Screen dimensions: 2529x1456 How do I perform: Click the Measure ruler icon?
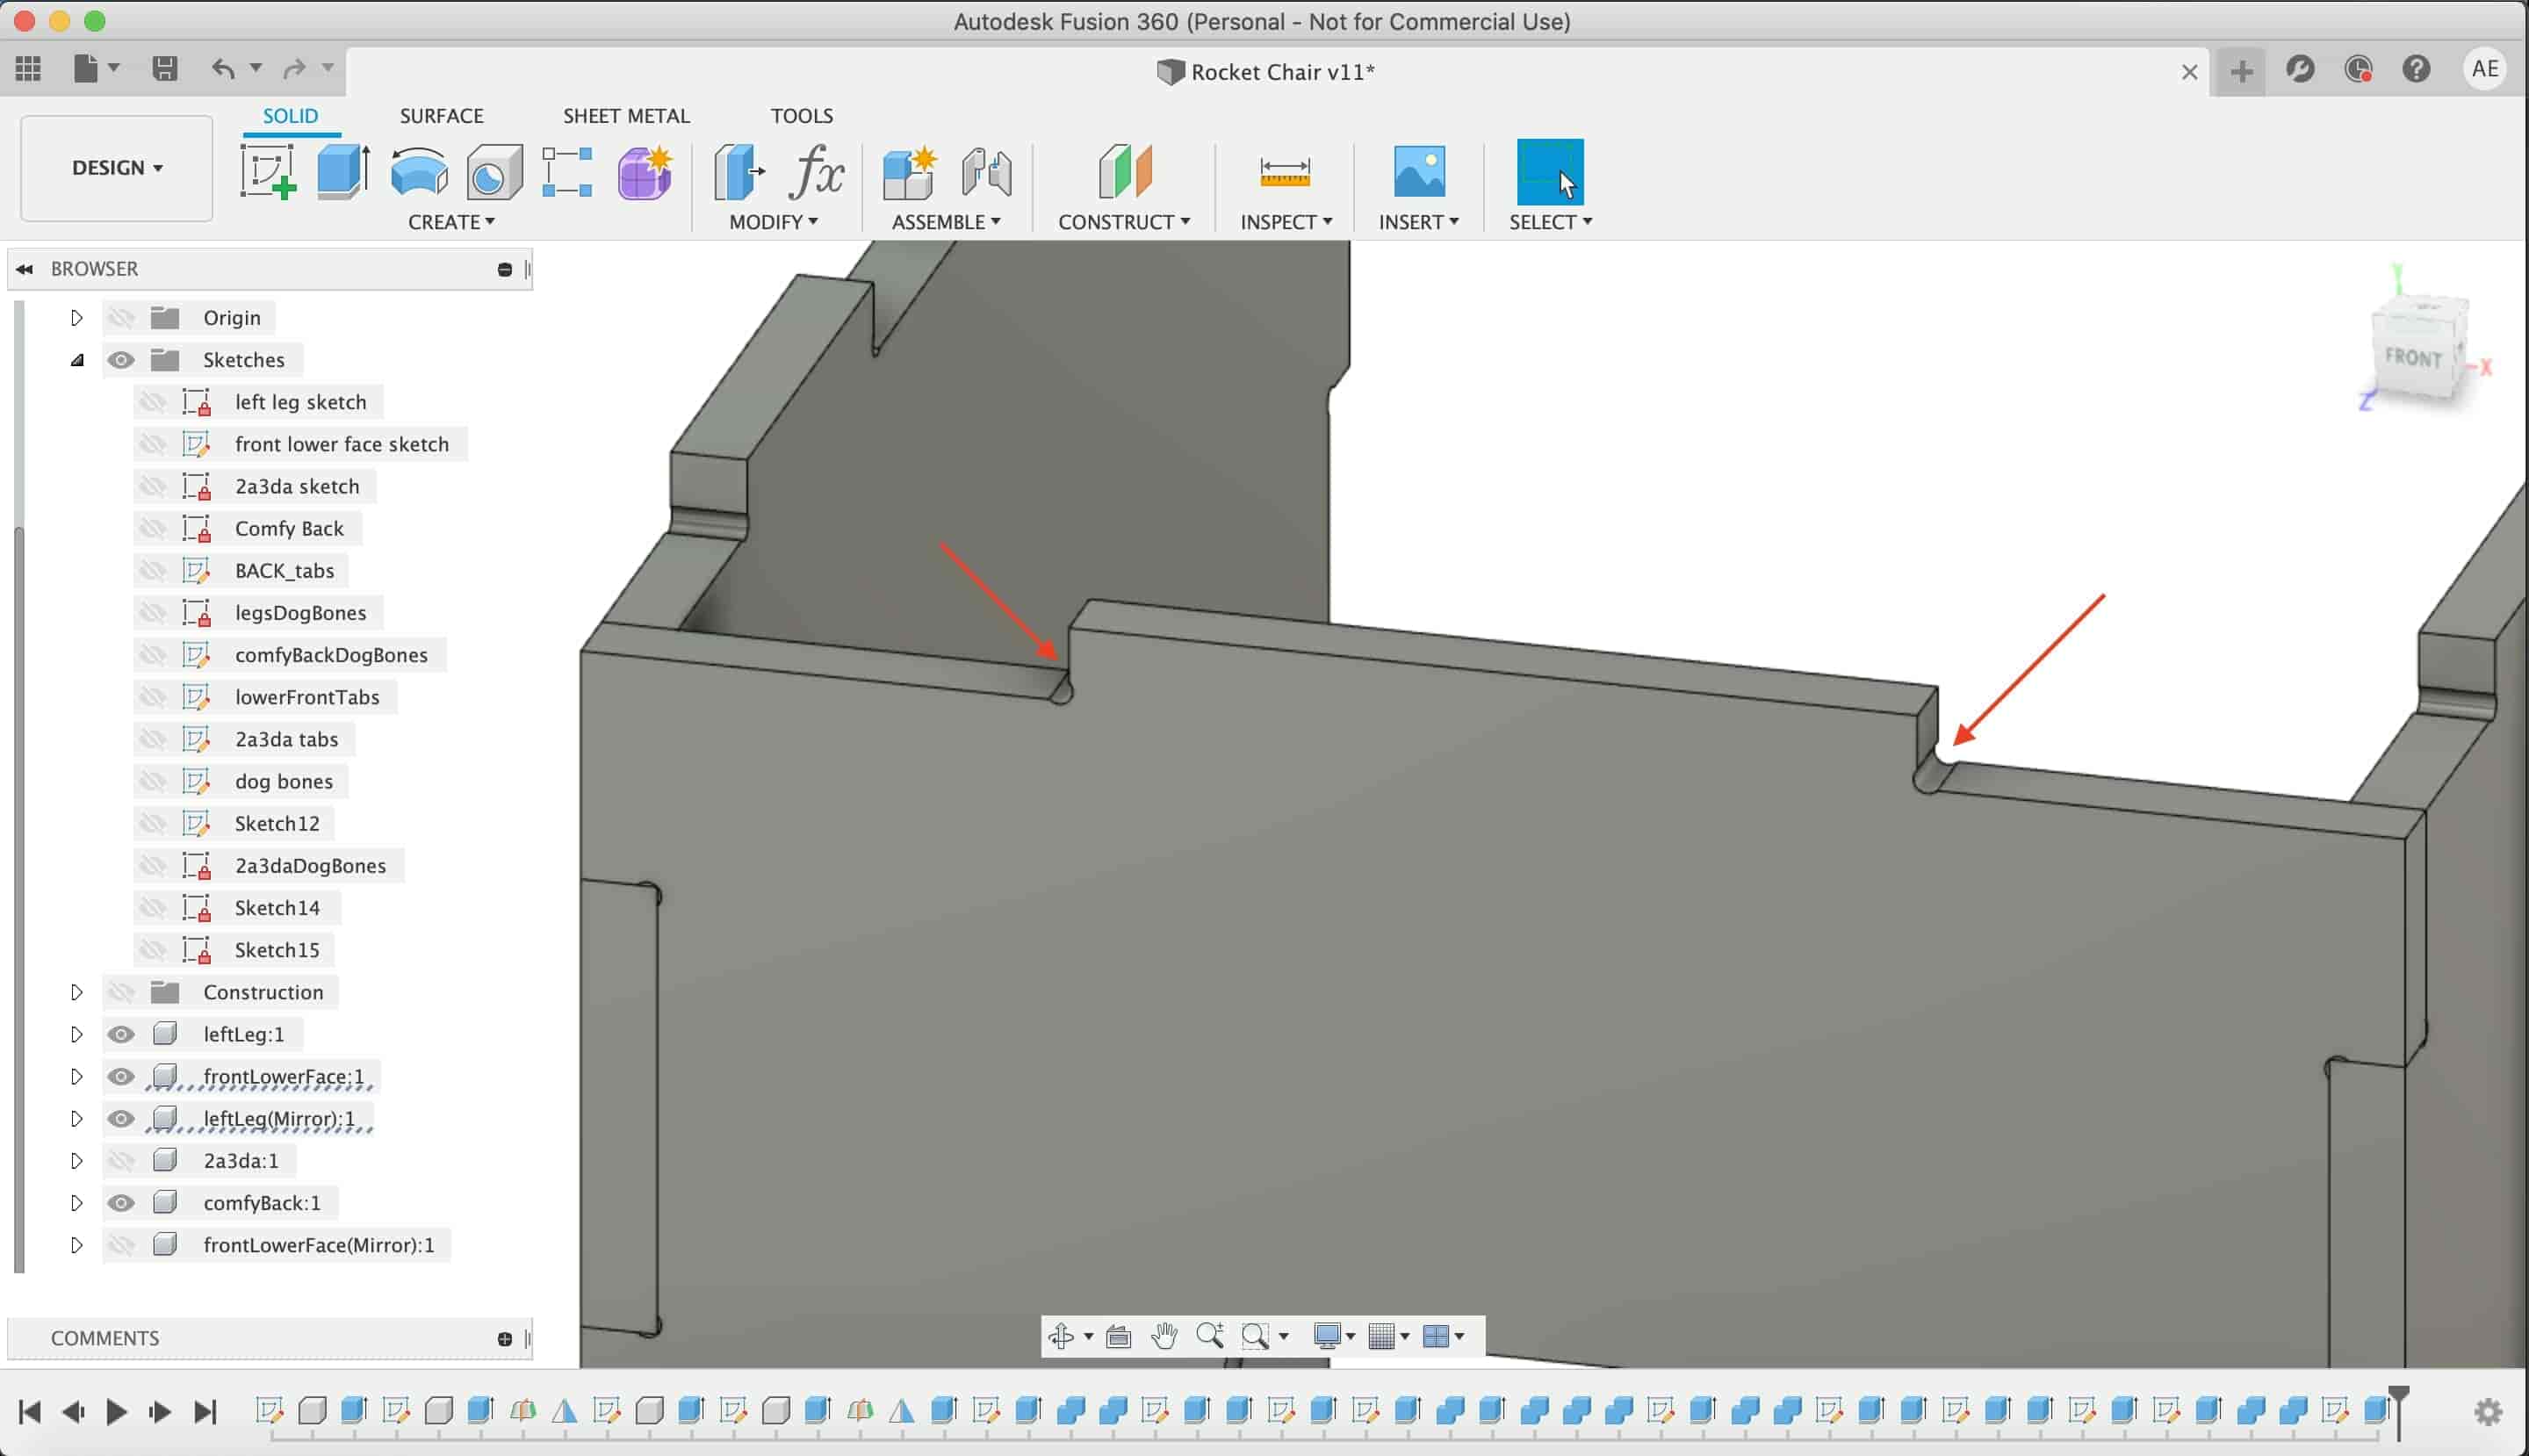[x=1285, y=172]
